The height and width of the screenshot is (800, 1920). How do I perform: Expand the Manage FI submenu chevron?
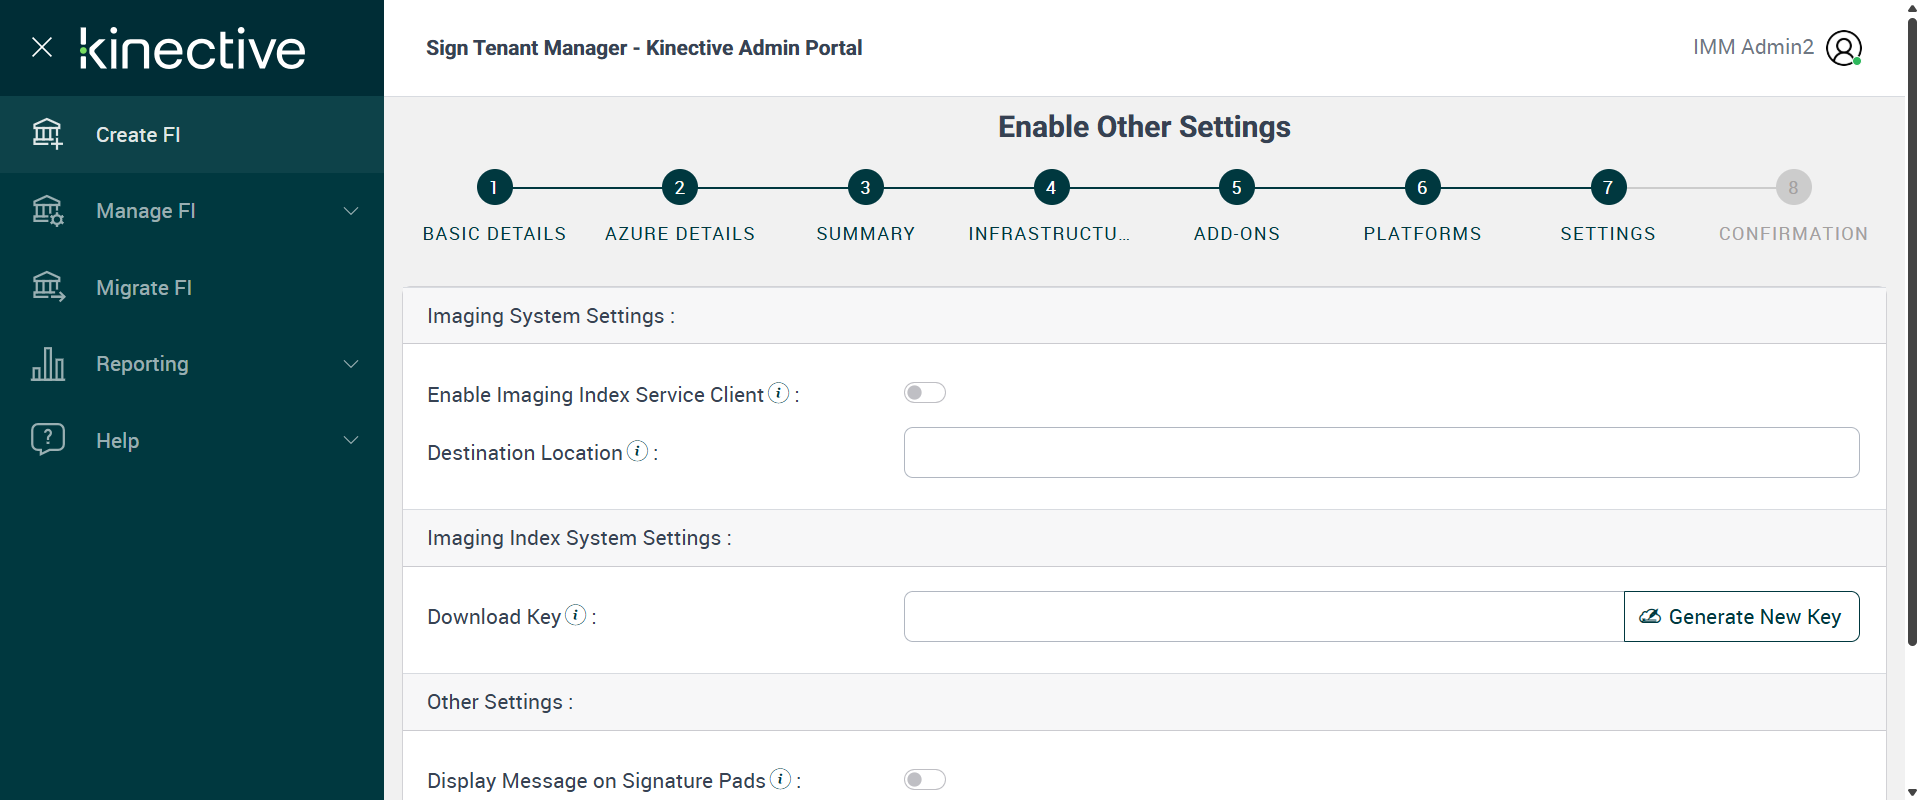coord(351,211)
